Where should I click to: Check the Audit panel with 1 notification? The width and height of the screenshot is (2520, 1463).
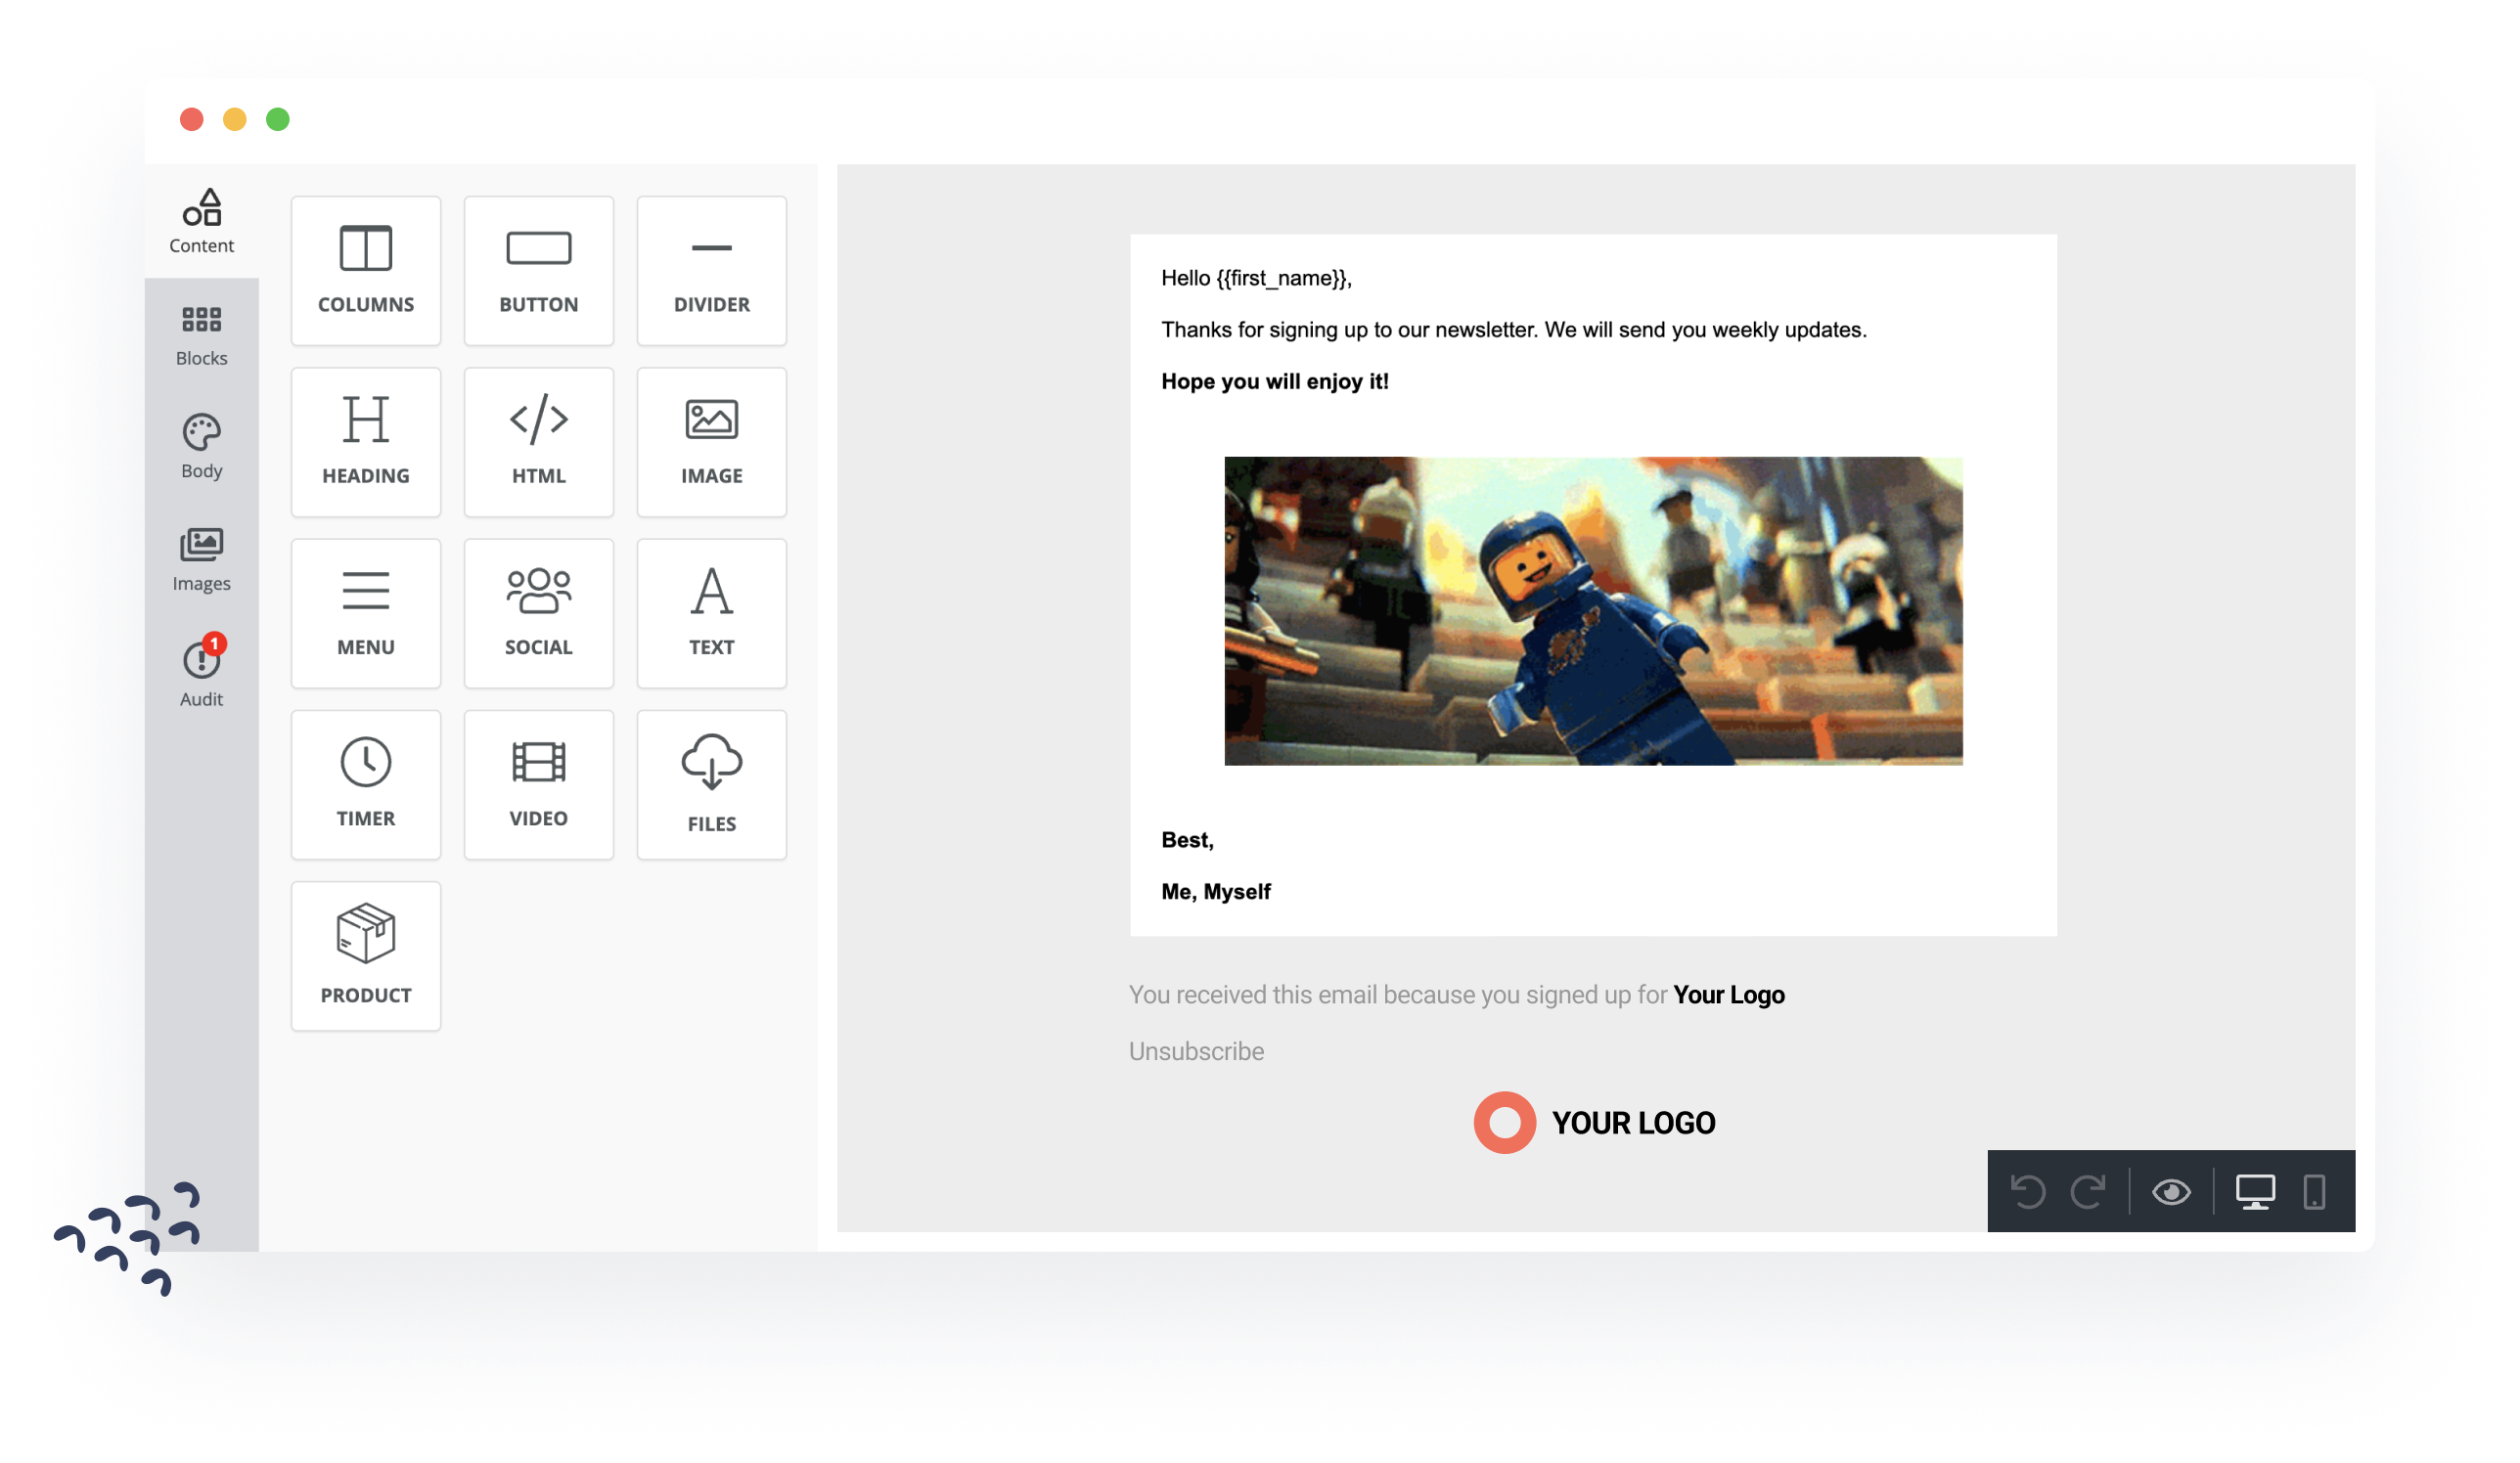[202, 670]
